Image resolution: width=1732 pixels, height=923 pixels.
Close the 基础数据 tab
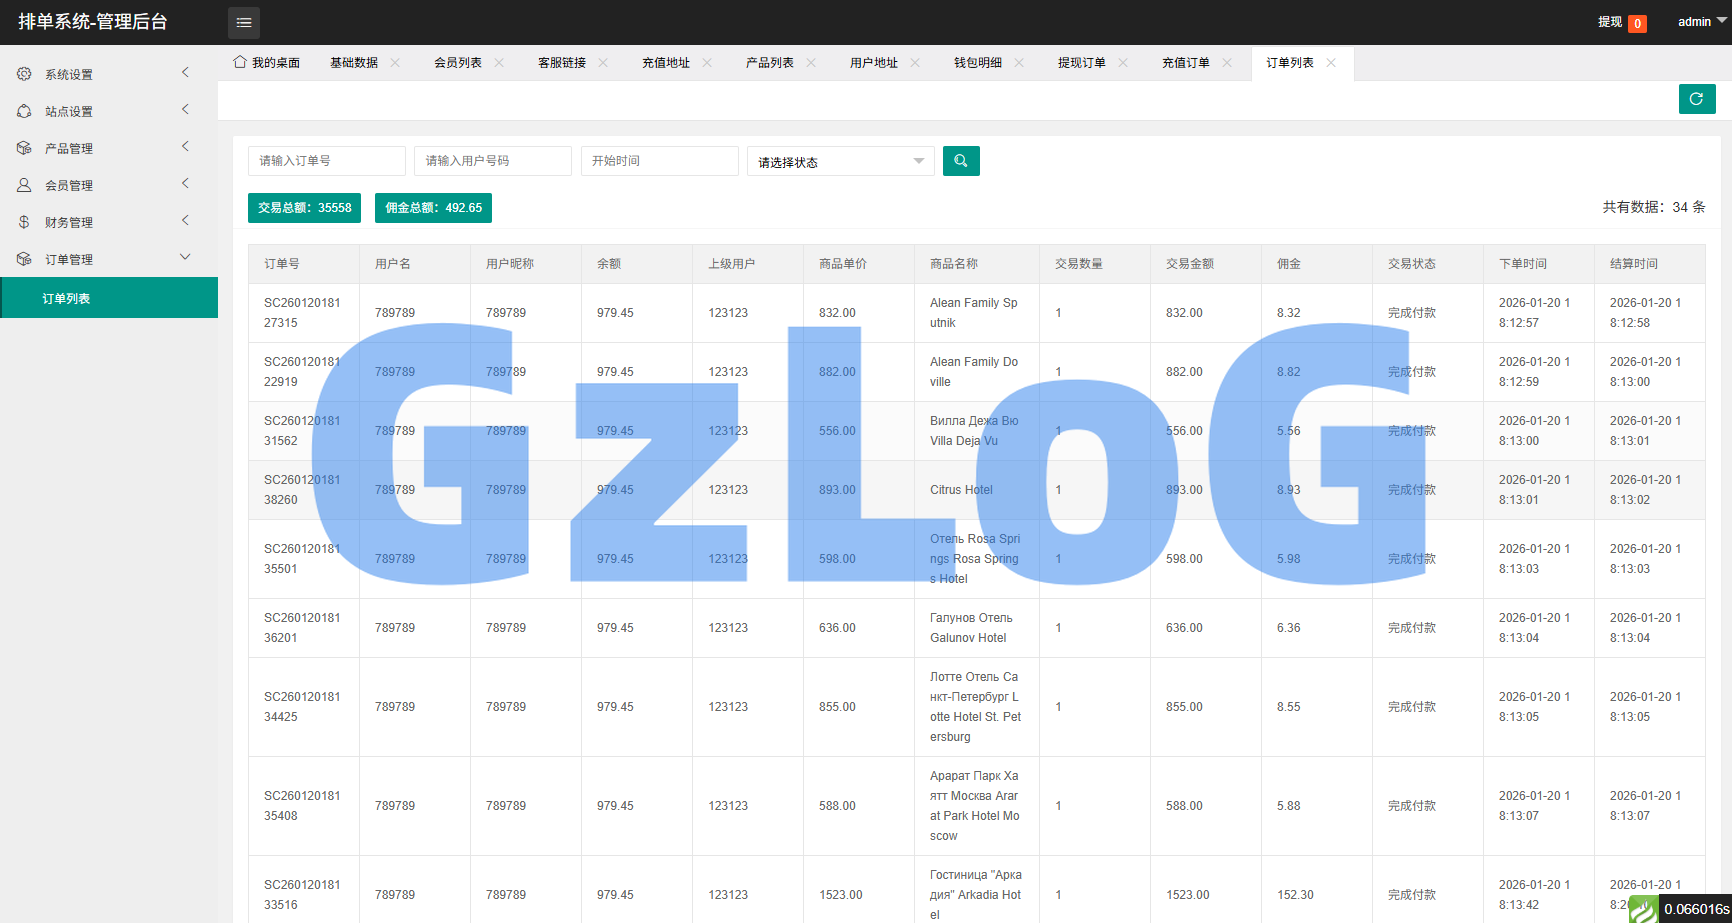pos(395,63)
